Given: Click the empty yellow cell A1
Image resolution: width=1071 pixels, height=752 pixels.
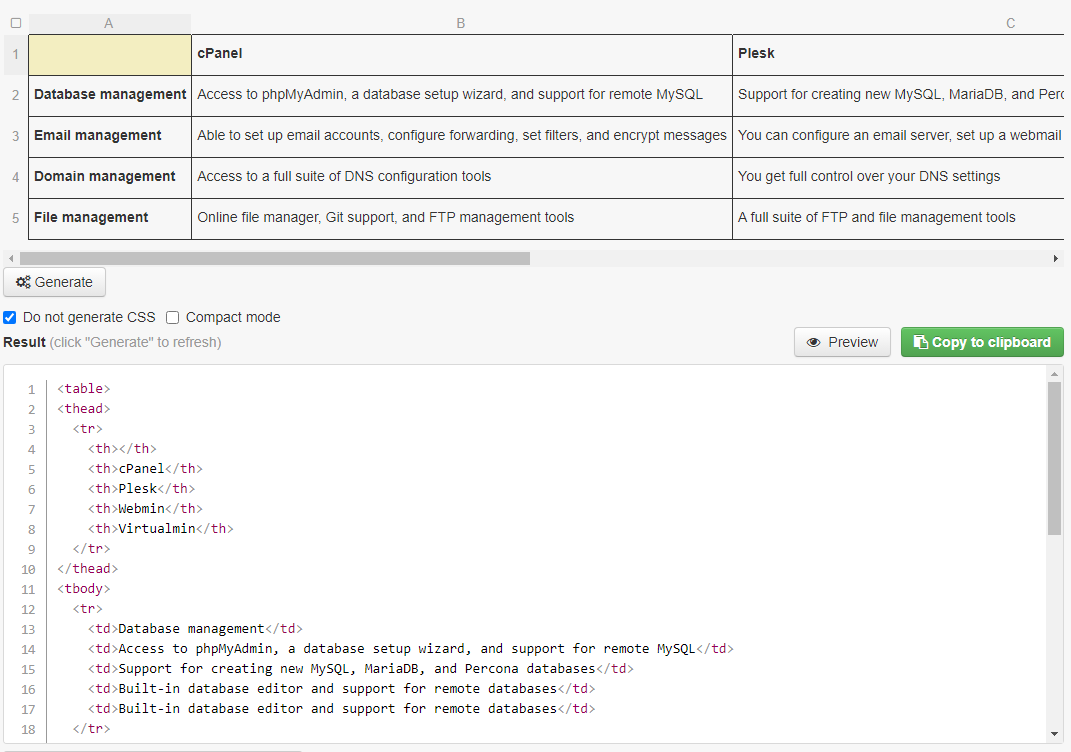Looking at the screenshot, I should pos(109,54).
